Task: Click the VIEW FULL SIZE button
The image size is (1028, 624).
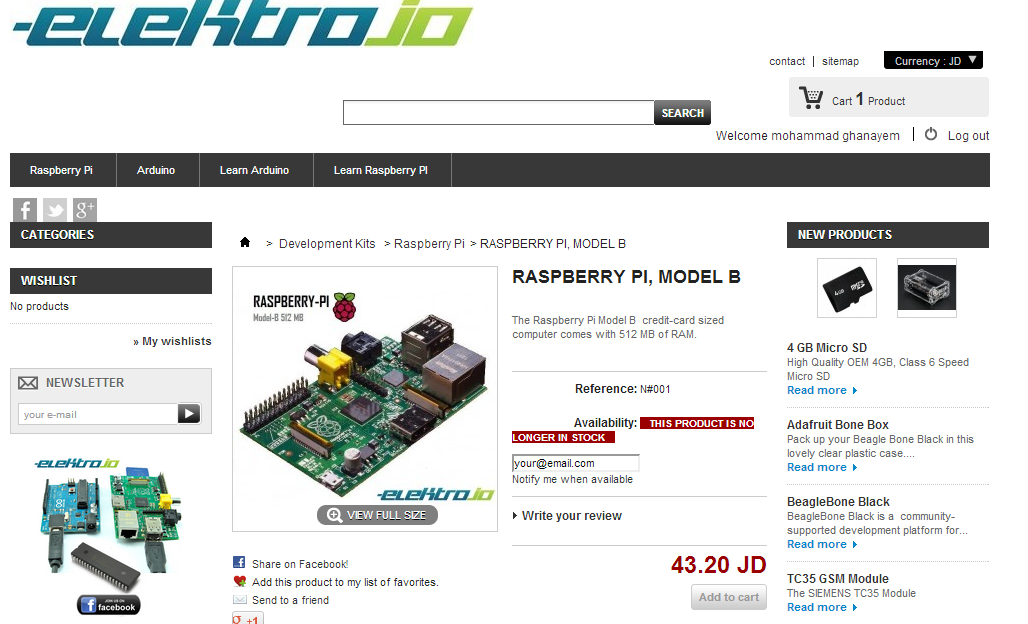Action: pos(377,515)
